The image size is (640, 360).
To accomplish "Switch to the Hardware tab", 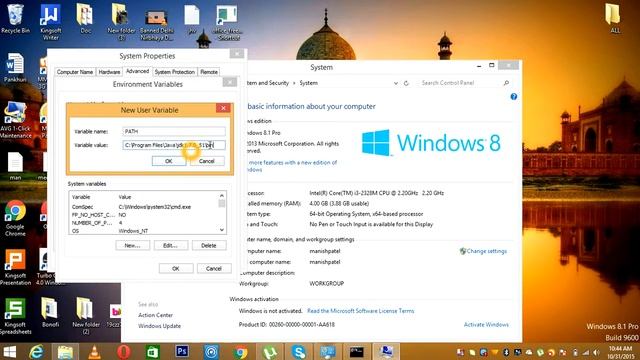I will 109,72.
